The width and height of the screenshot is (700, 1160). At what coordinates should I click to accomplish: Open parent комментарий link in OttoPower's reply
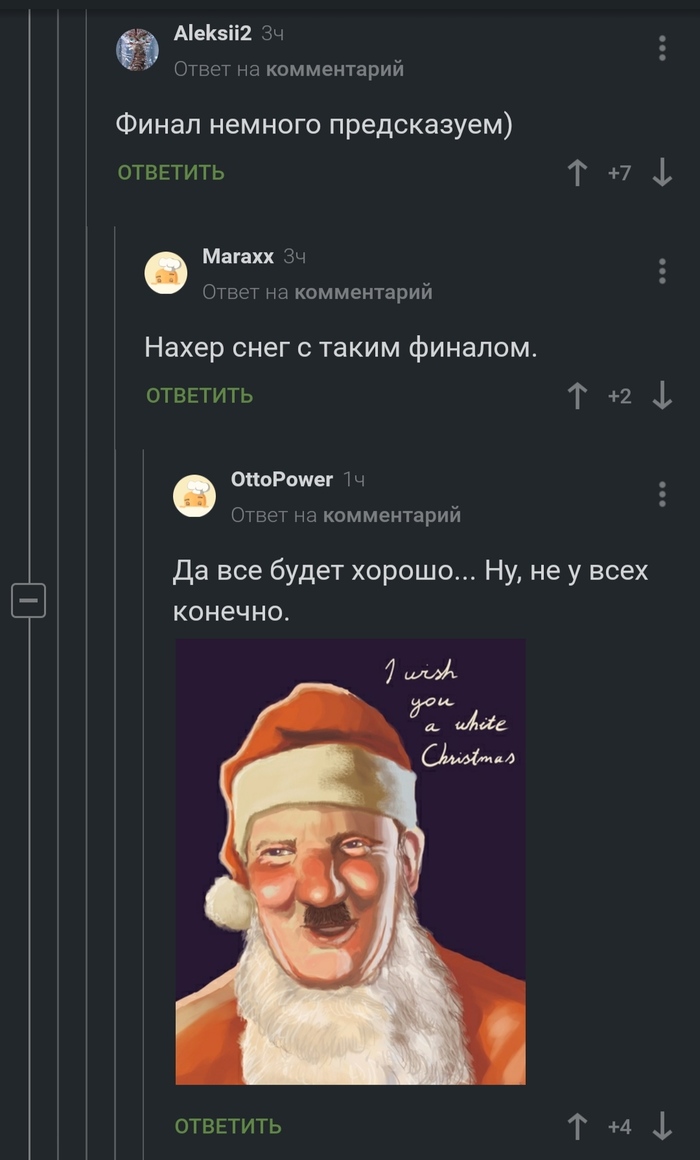392,514
